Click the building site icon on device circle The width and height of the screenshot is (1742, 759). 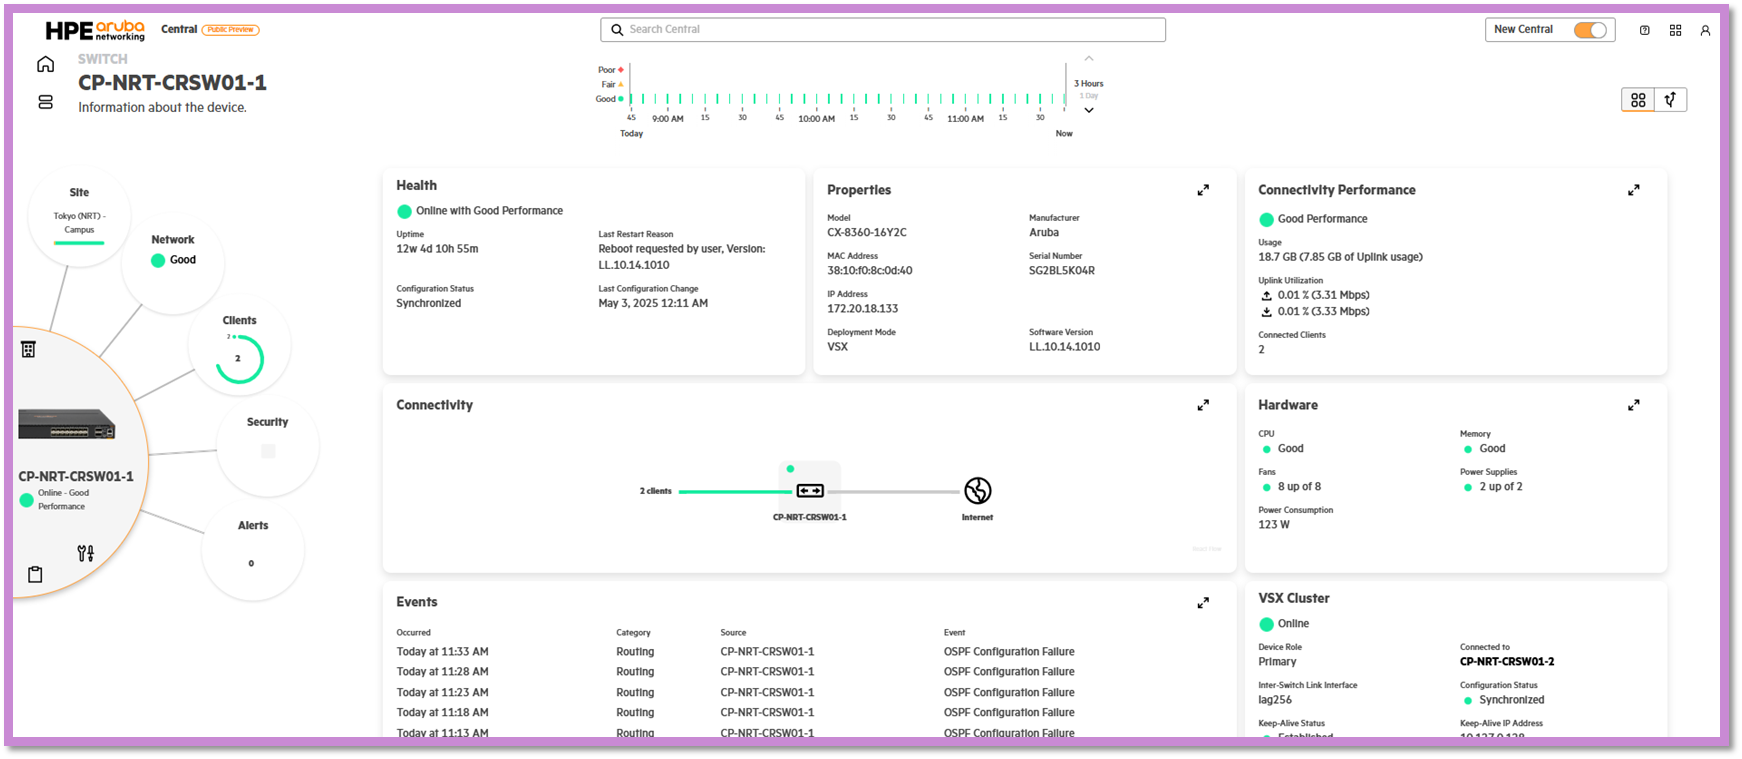(x=28, y=349)
